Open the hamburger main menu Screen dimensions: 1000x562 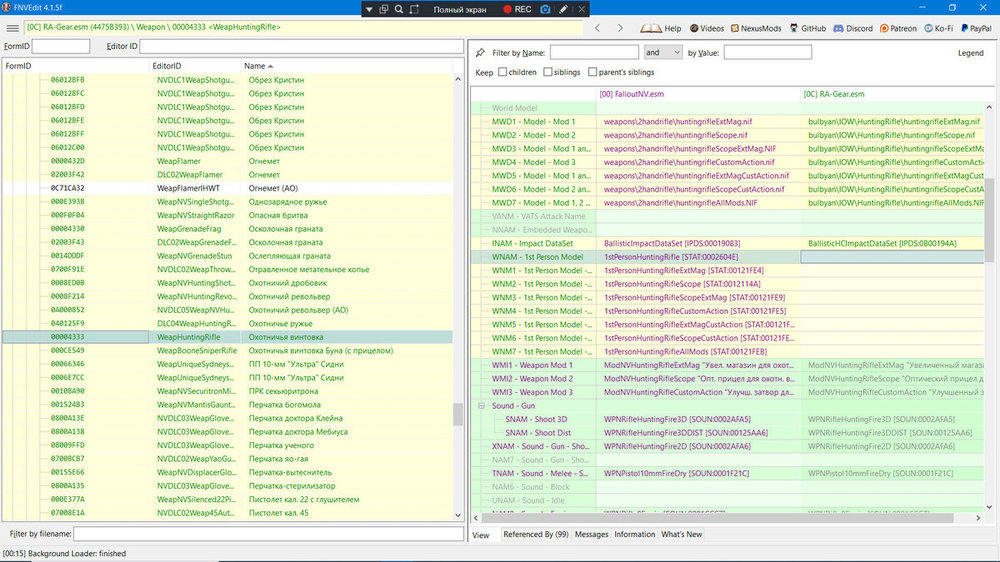(x=12, y=28)
